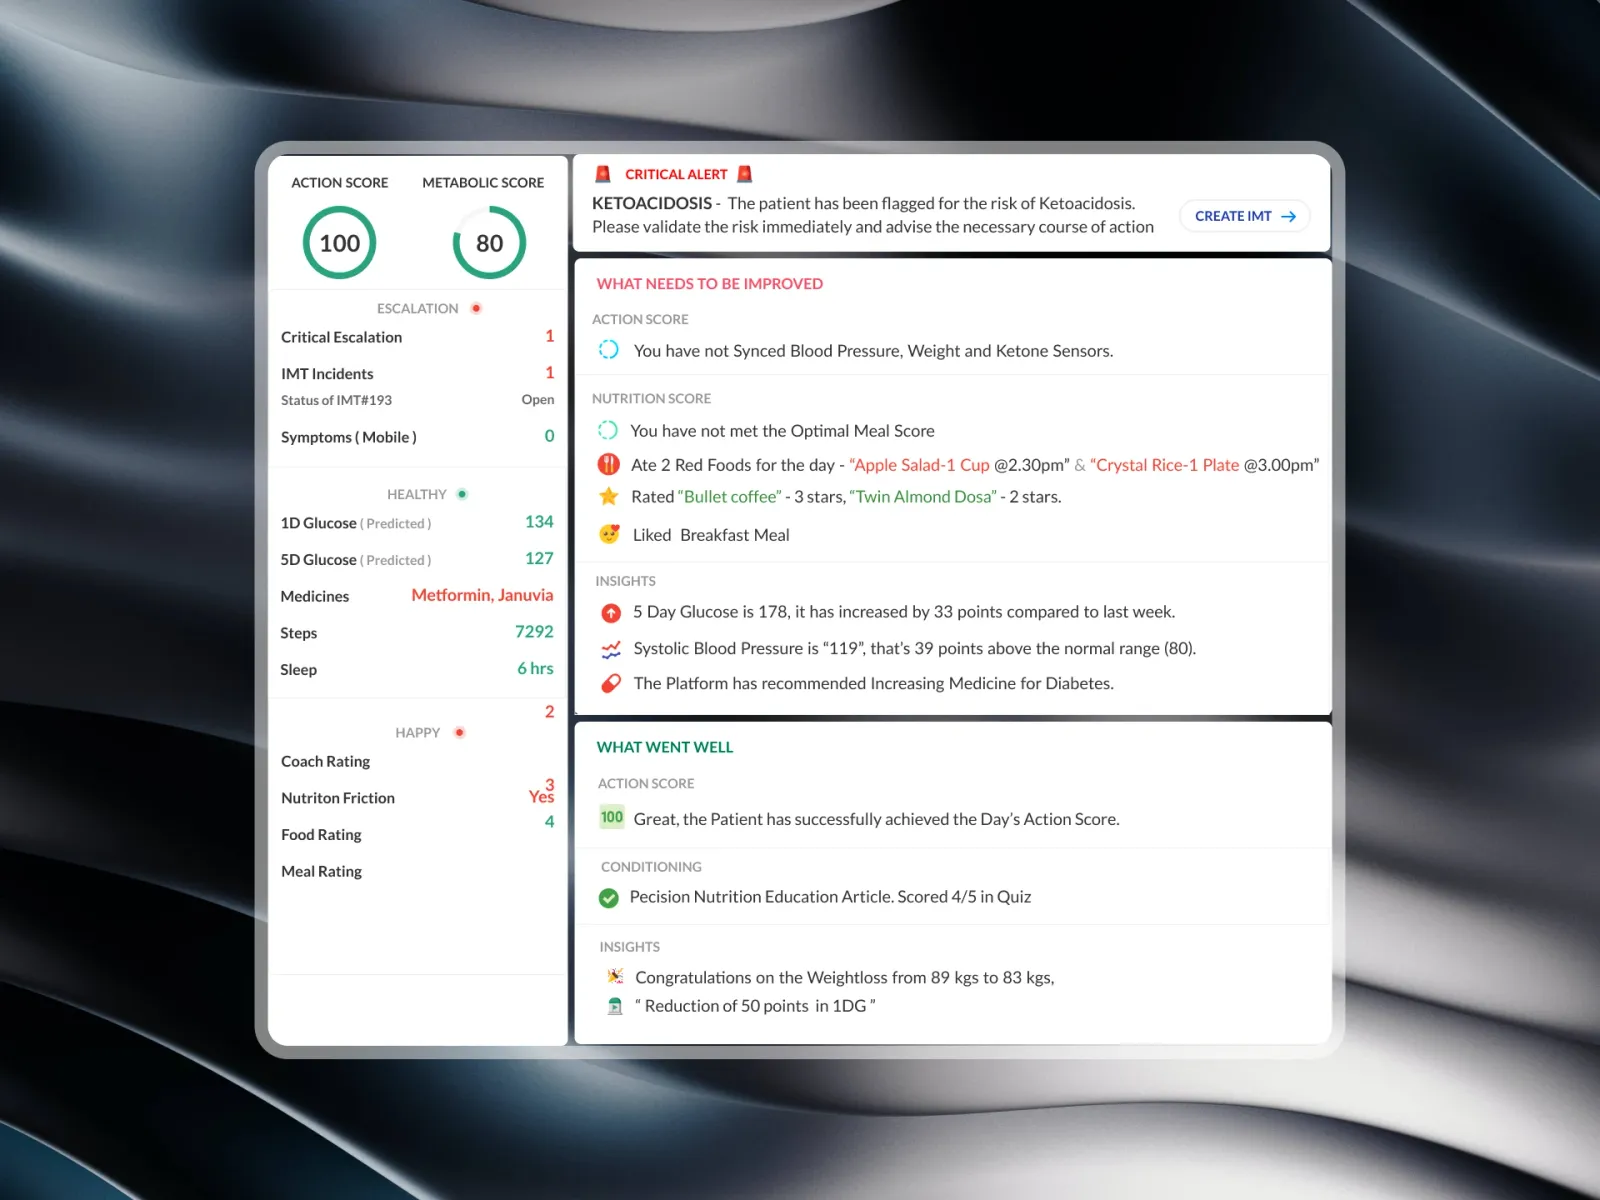
Task: Click the red up-arrow icon beside 5 Day Glucose
Action: point(611,613)
